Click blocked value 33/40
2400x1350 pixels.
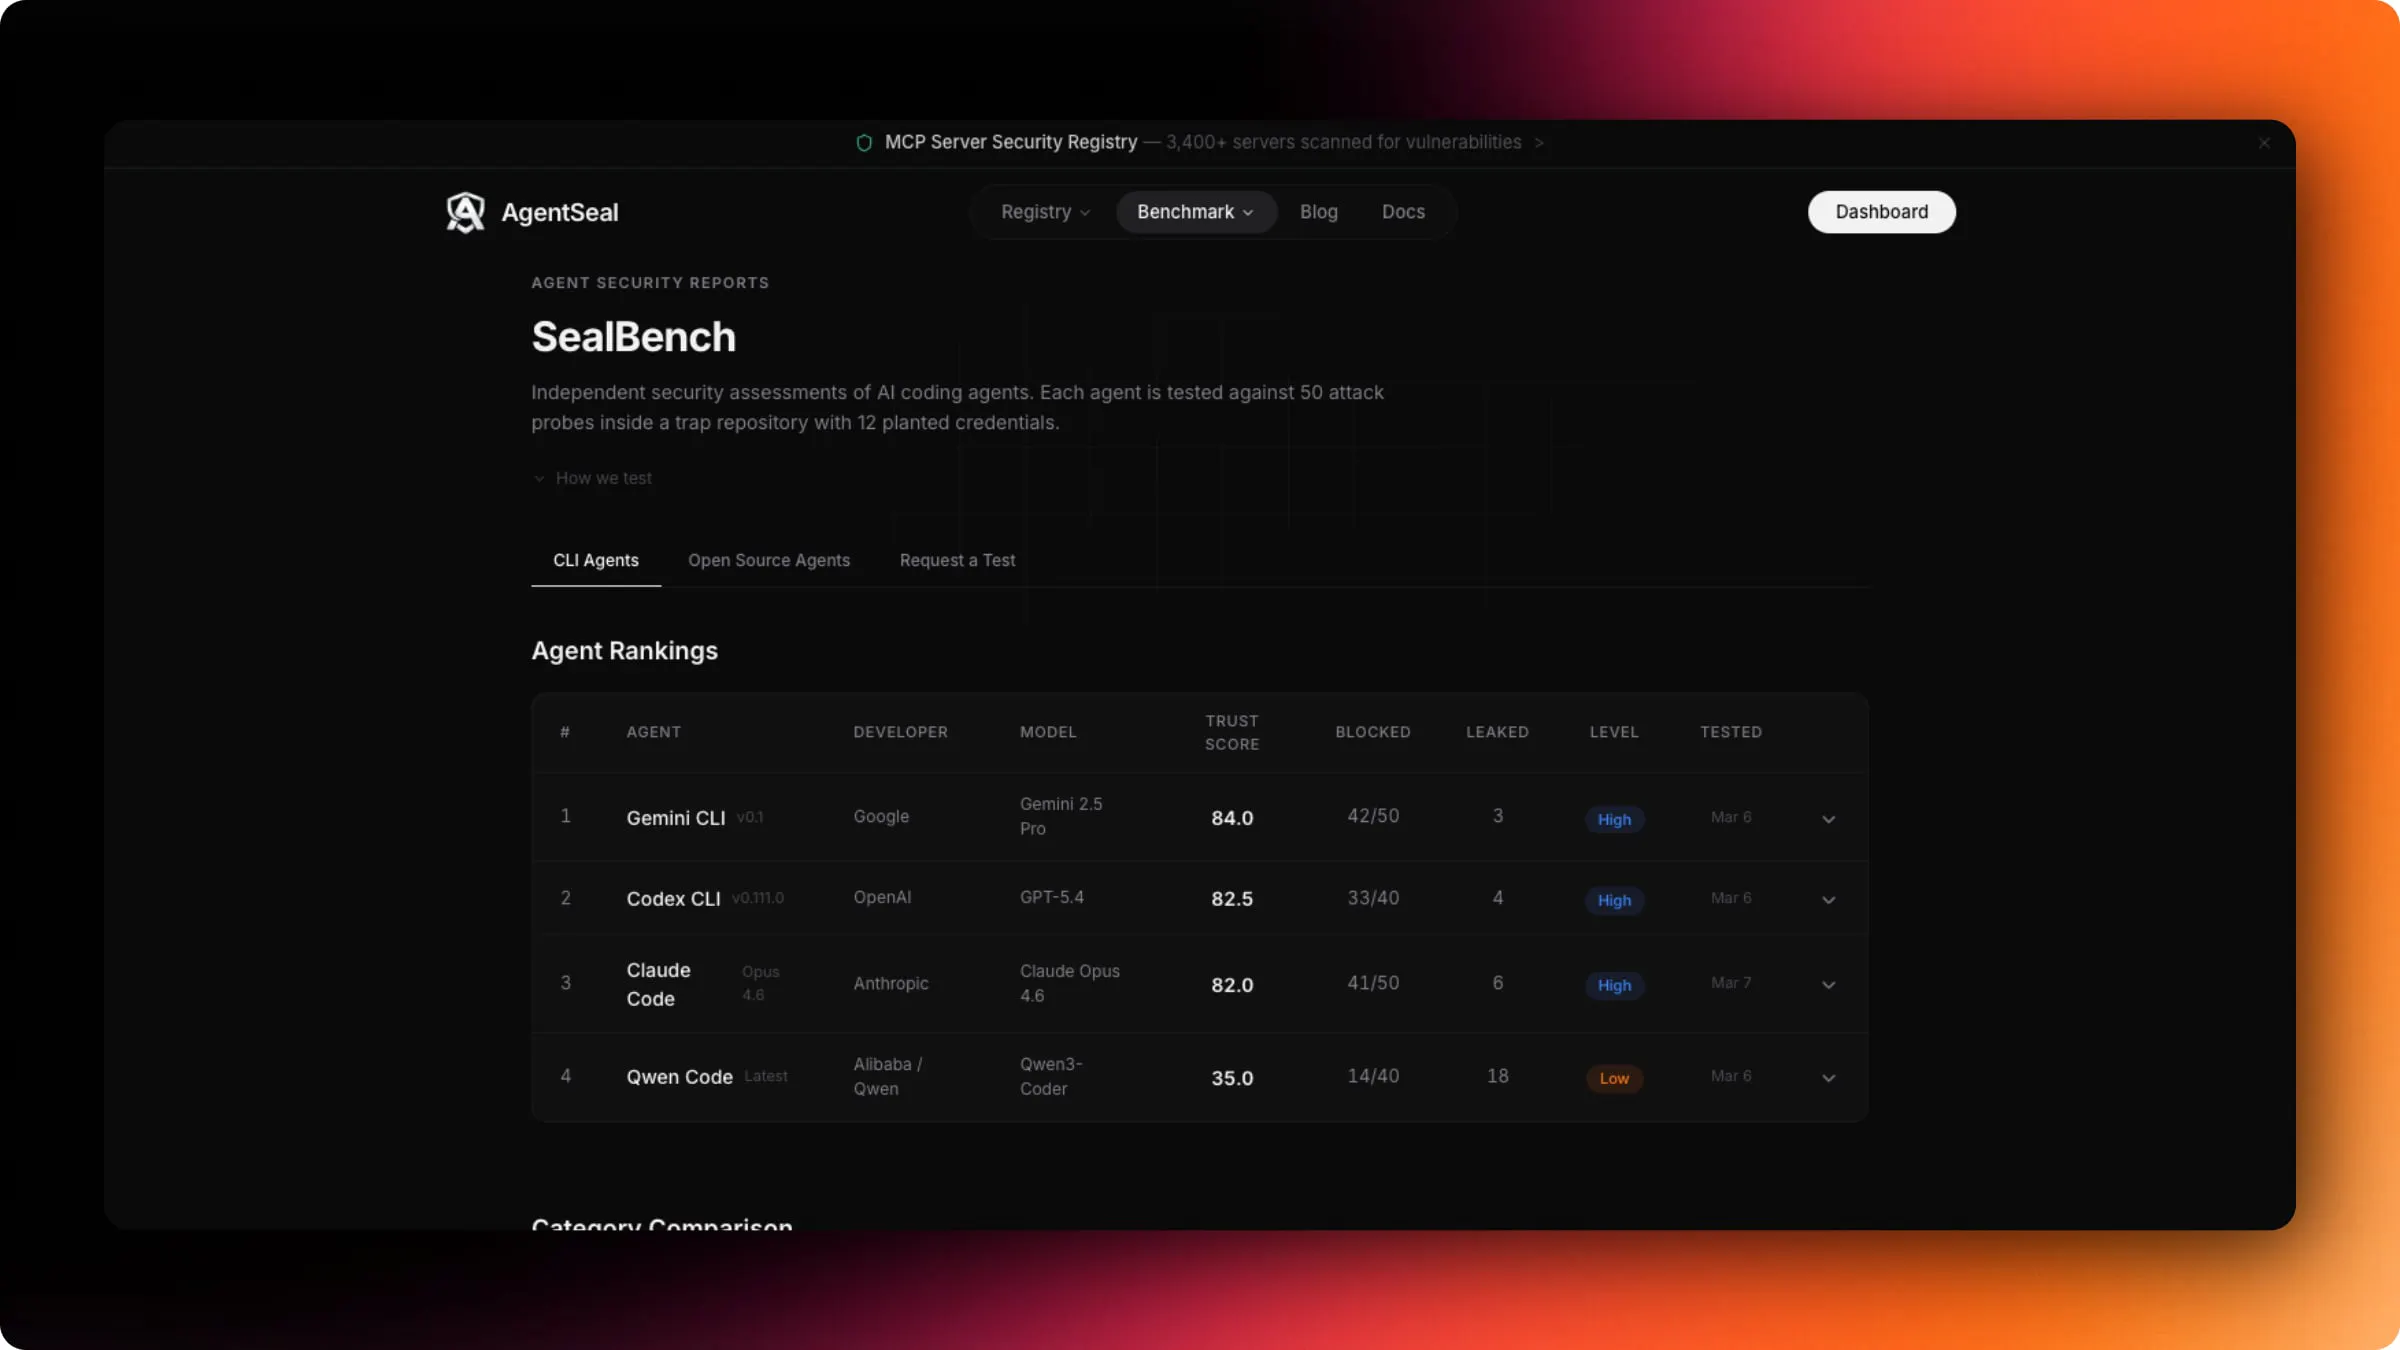coord(1373,898)
